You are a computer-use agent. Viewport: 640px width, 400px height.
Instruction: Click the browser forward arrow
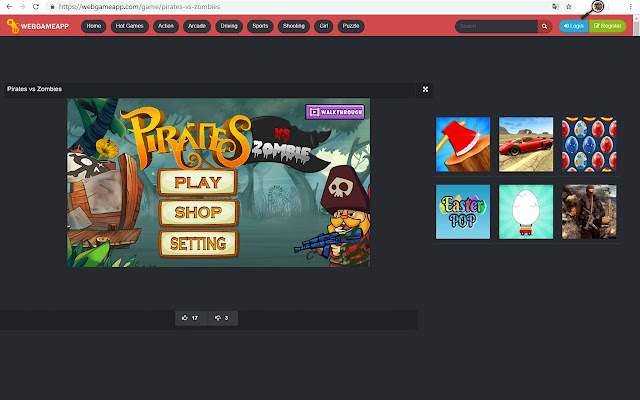(22, 7)
